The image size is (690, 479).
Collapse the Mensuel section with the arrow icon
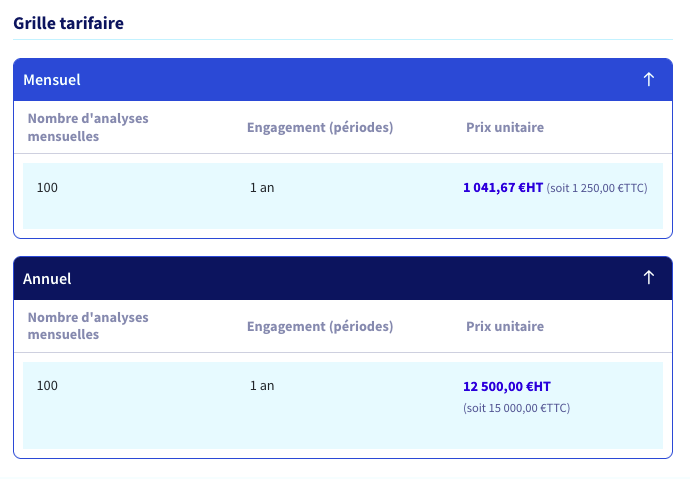tap(648, 80)
